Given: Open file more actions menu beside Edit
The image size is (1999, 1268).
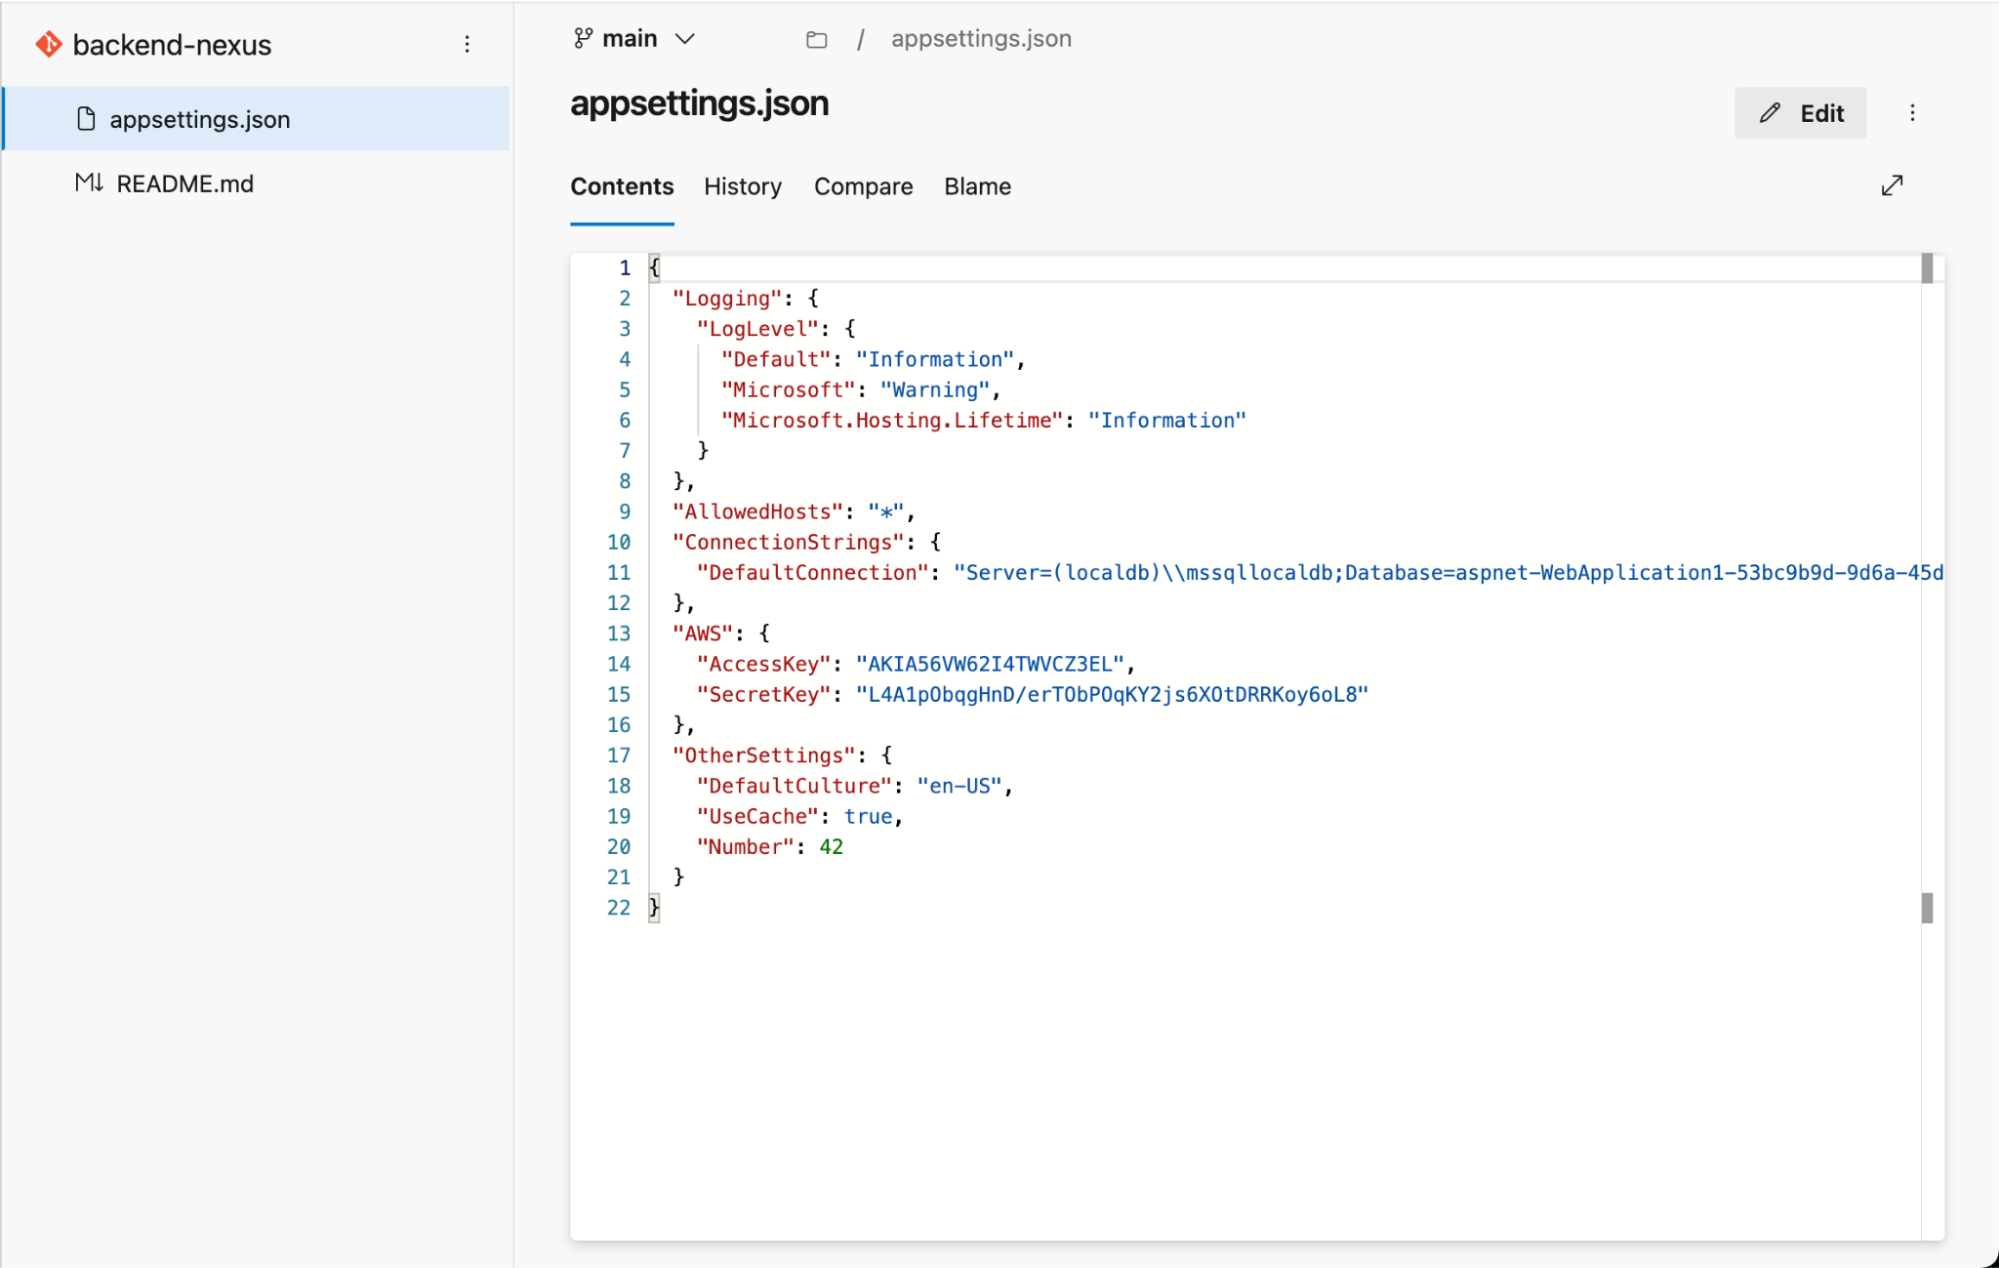Looking at the screenshot, I should tap(1912, 113).
